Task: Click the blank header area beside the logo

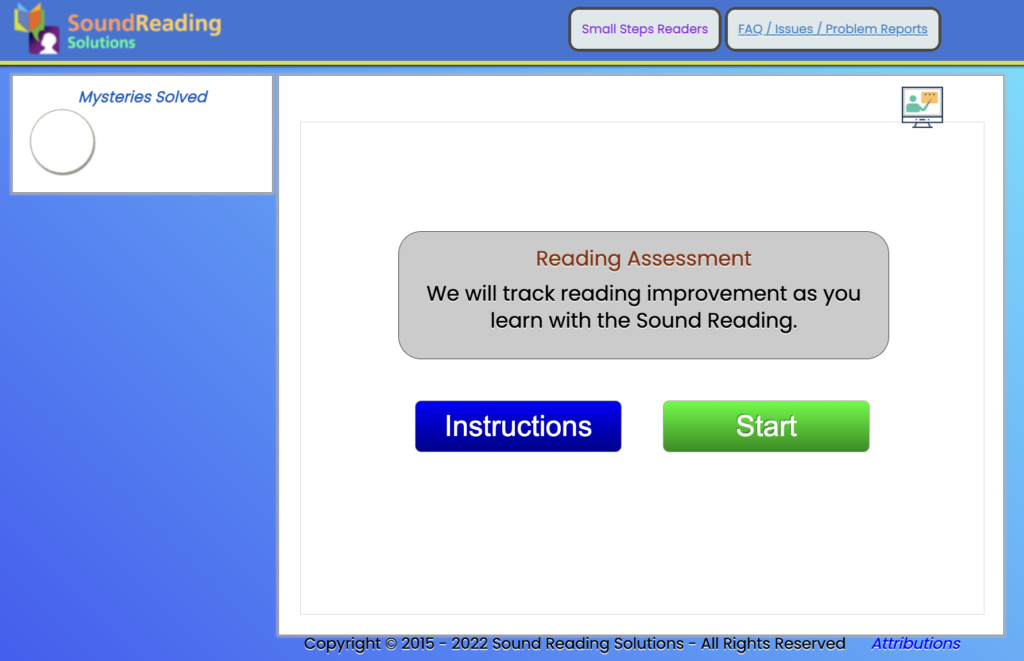Action: pos(400,30)
